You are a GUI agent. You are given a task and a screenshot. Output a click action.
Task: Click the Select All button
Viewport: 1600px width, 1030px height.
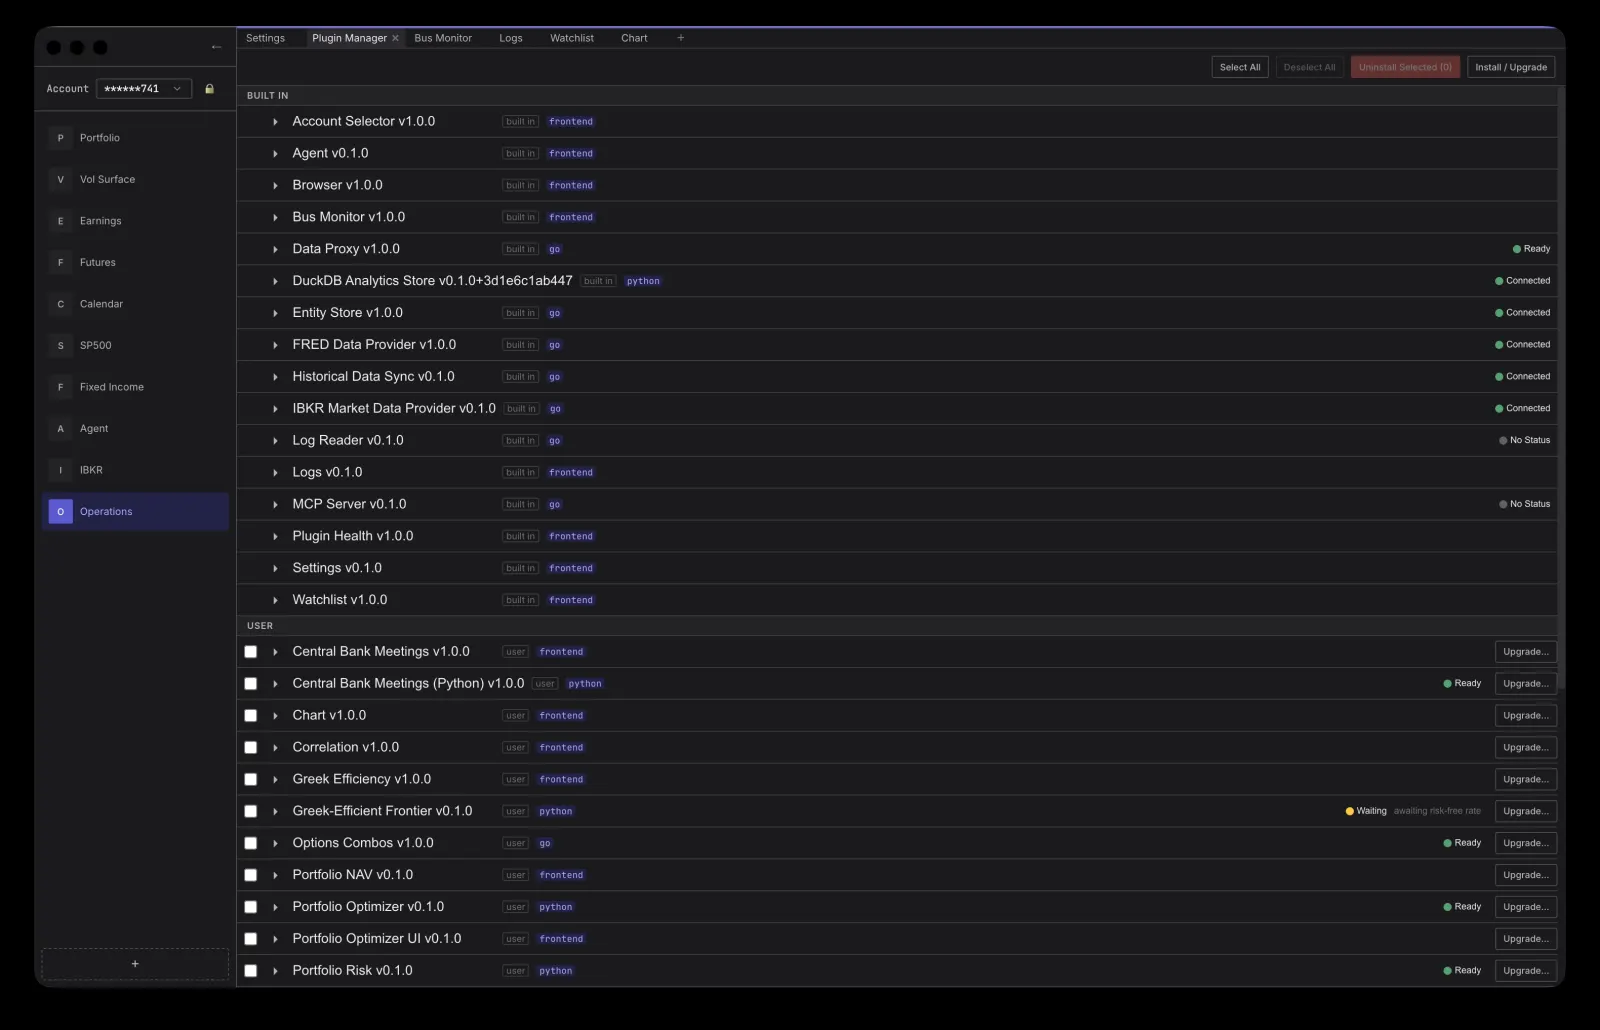[x=1240, y=67]
